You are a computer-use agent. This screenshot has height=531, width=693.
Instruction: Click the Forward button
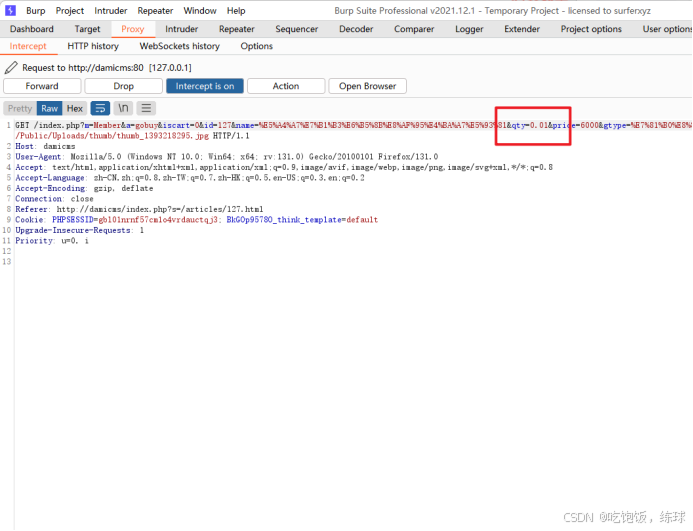tap(42, 86)
